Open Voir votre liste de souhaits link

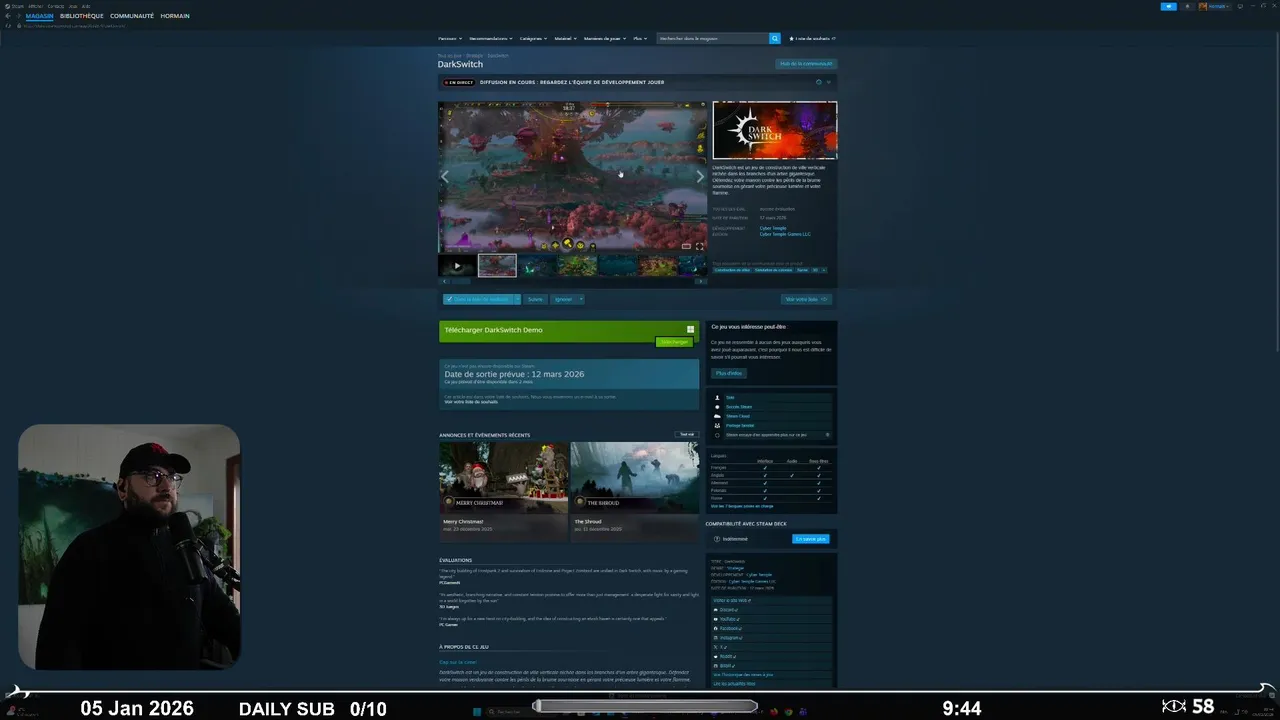tap(470, 402)
